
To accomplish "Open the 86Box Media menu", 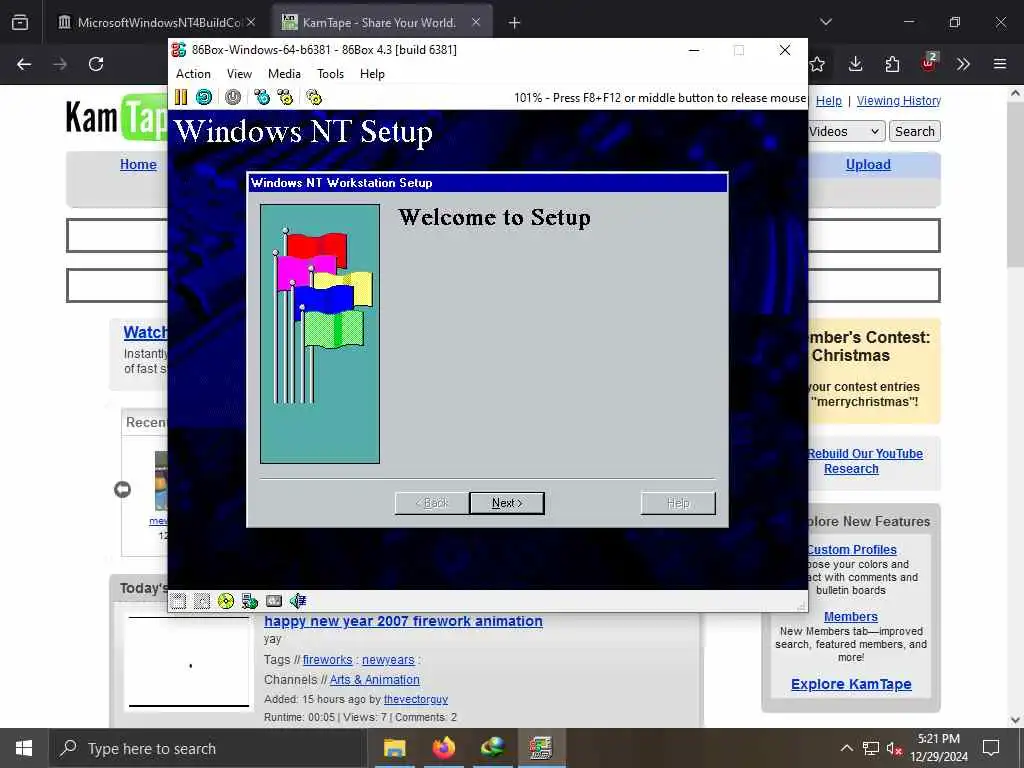I will point(284,74).
